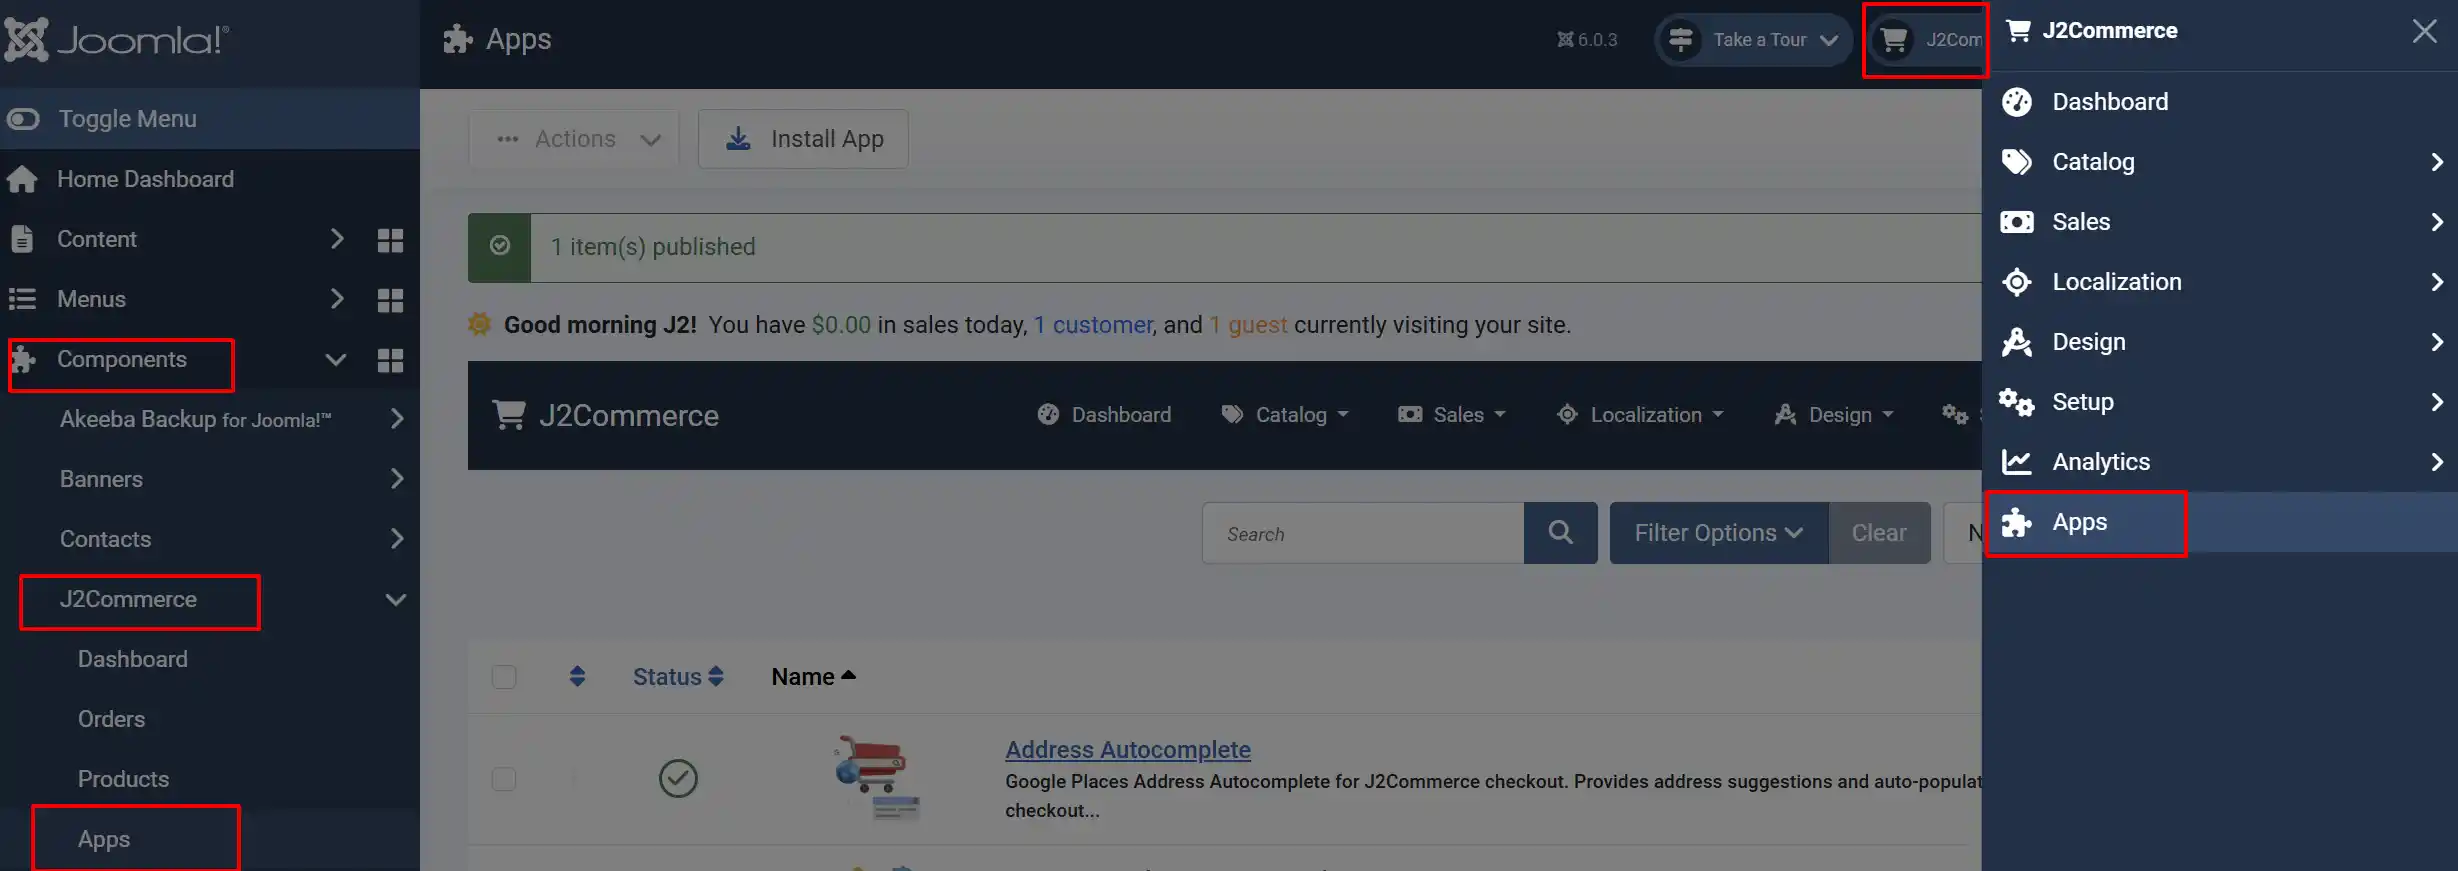
Task: Open Dashboard in J2Commerce side panel
Action: tap(2220, 102)
